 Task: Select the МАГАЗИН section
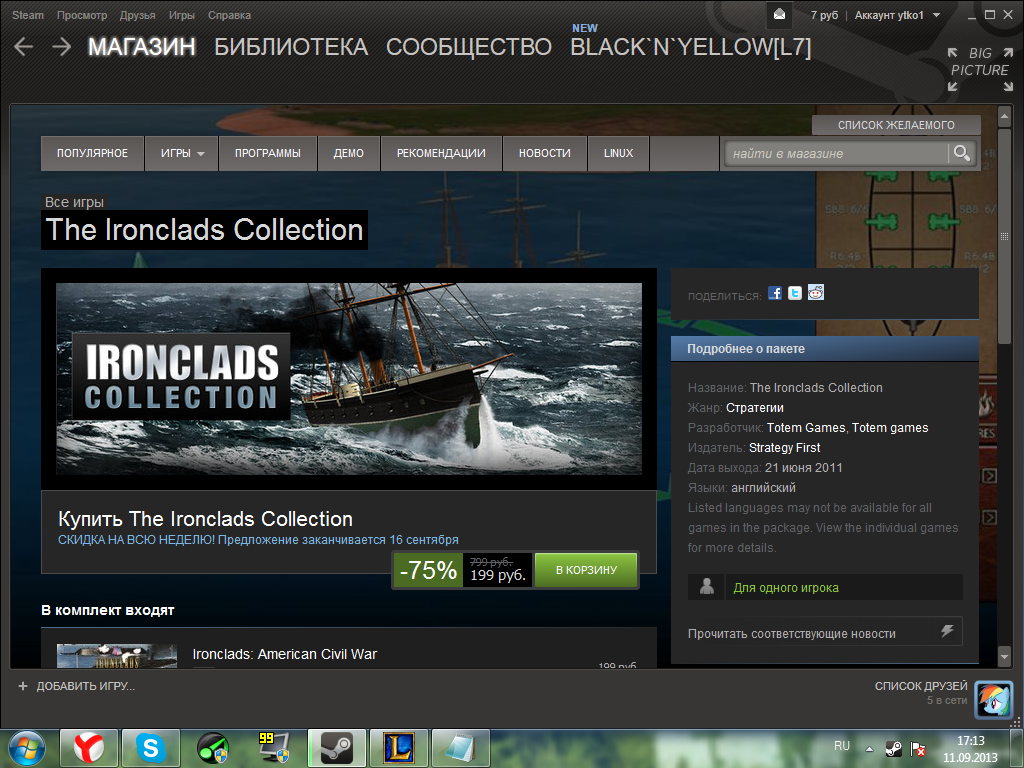(142, 47)
